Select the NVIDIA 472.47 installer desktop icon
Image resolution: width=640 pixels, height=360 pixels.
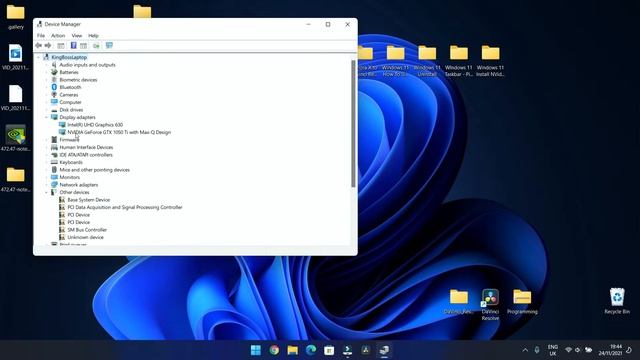click(16, 138)
